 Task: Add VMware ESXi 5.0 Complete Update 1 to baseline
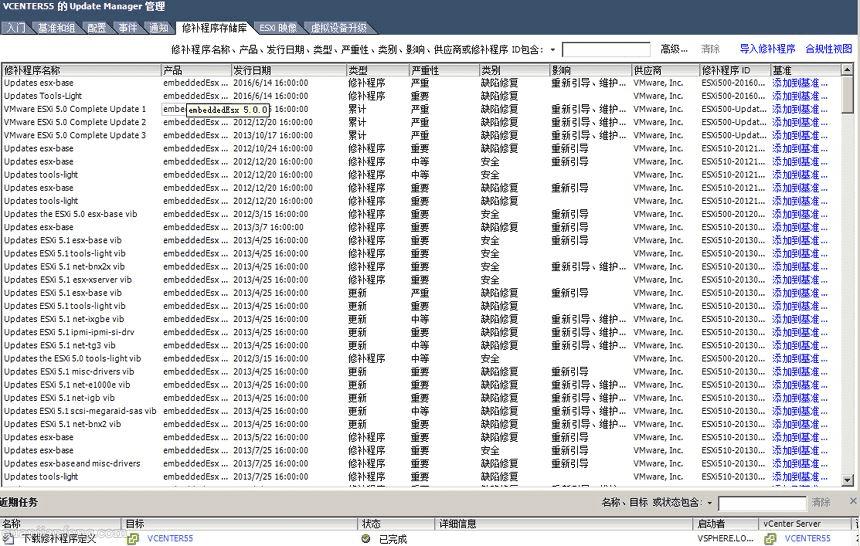click(800, 109)
